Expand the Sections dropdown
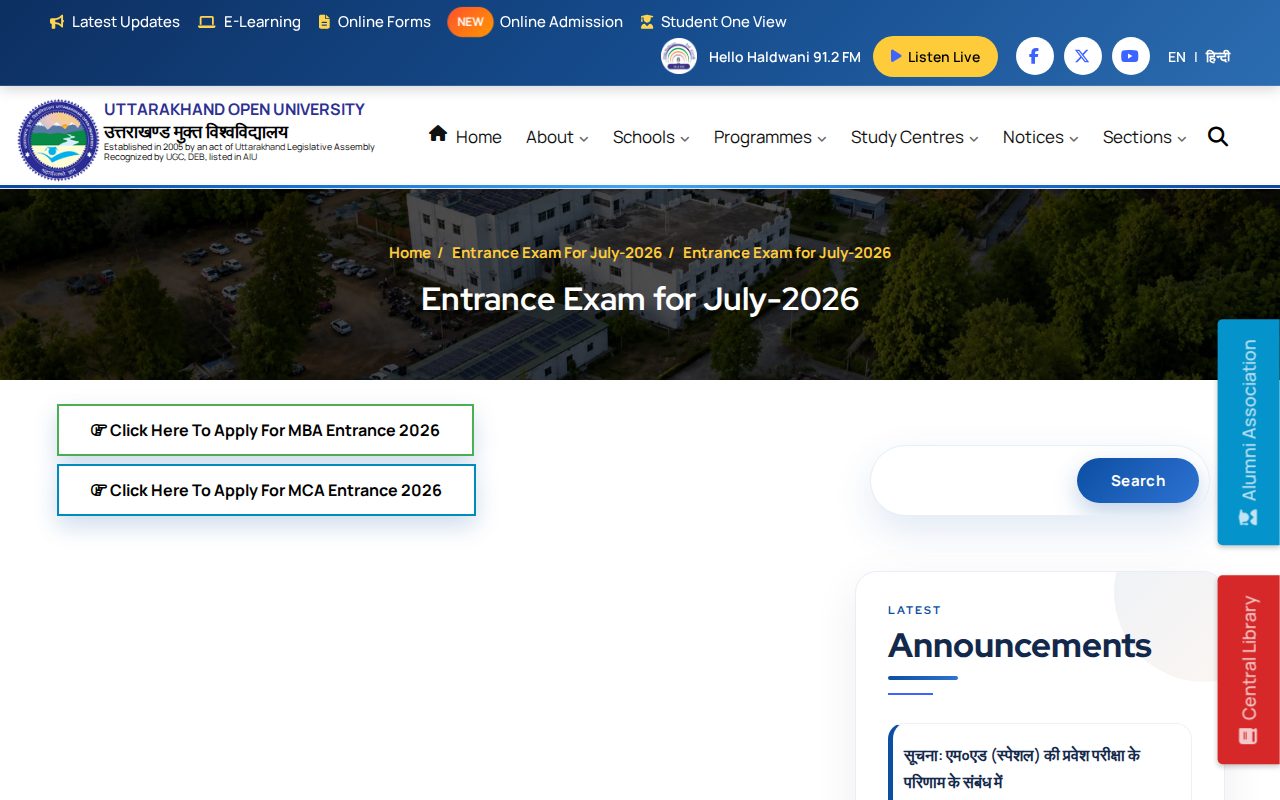This screenshot has width=1280, height=800. pos(1144,137)
